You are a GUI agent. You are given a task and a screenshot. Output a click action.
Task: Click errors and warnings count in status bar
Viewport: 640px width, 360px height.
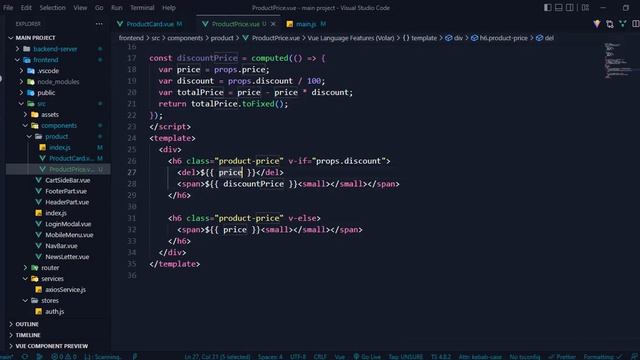point(64,356)
